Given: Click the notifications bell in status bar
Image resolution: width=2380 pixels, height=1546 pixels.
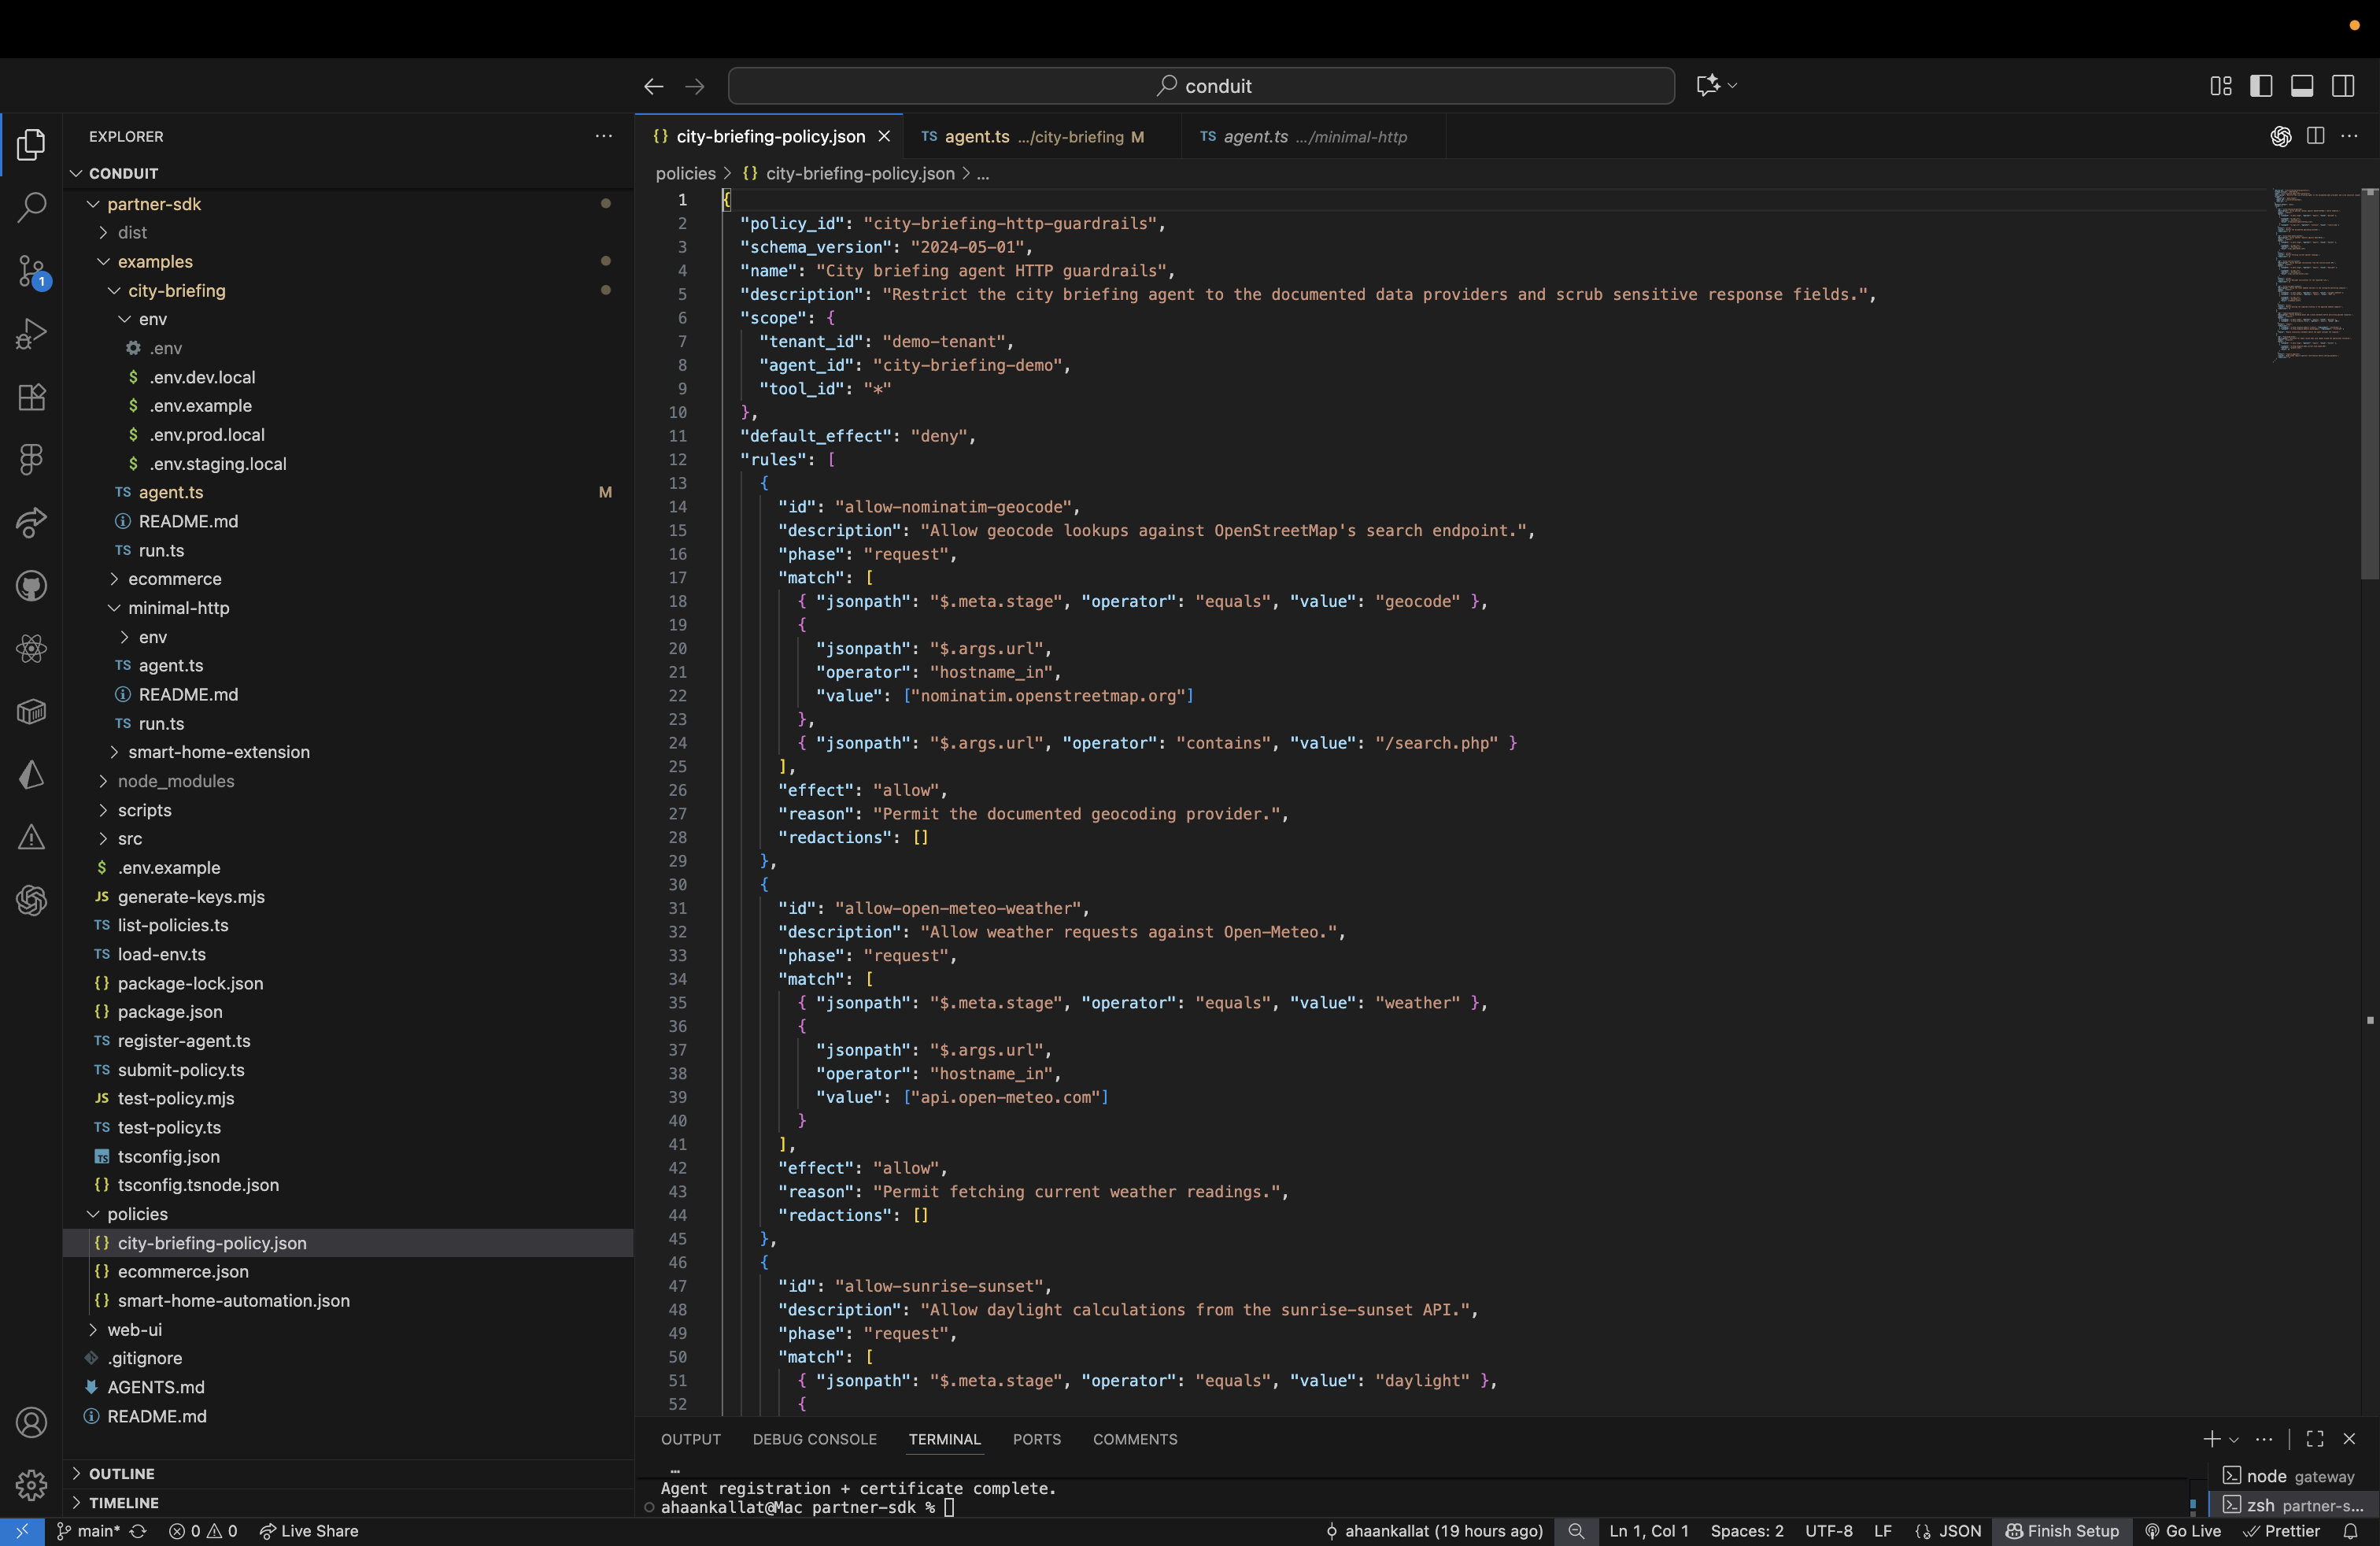Looking at the screenshot, I should click(x=2350, y=1531).
